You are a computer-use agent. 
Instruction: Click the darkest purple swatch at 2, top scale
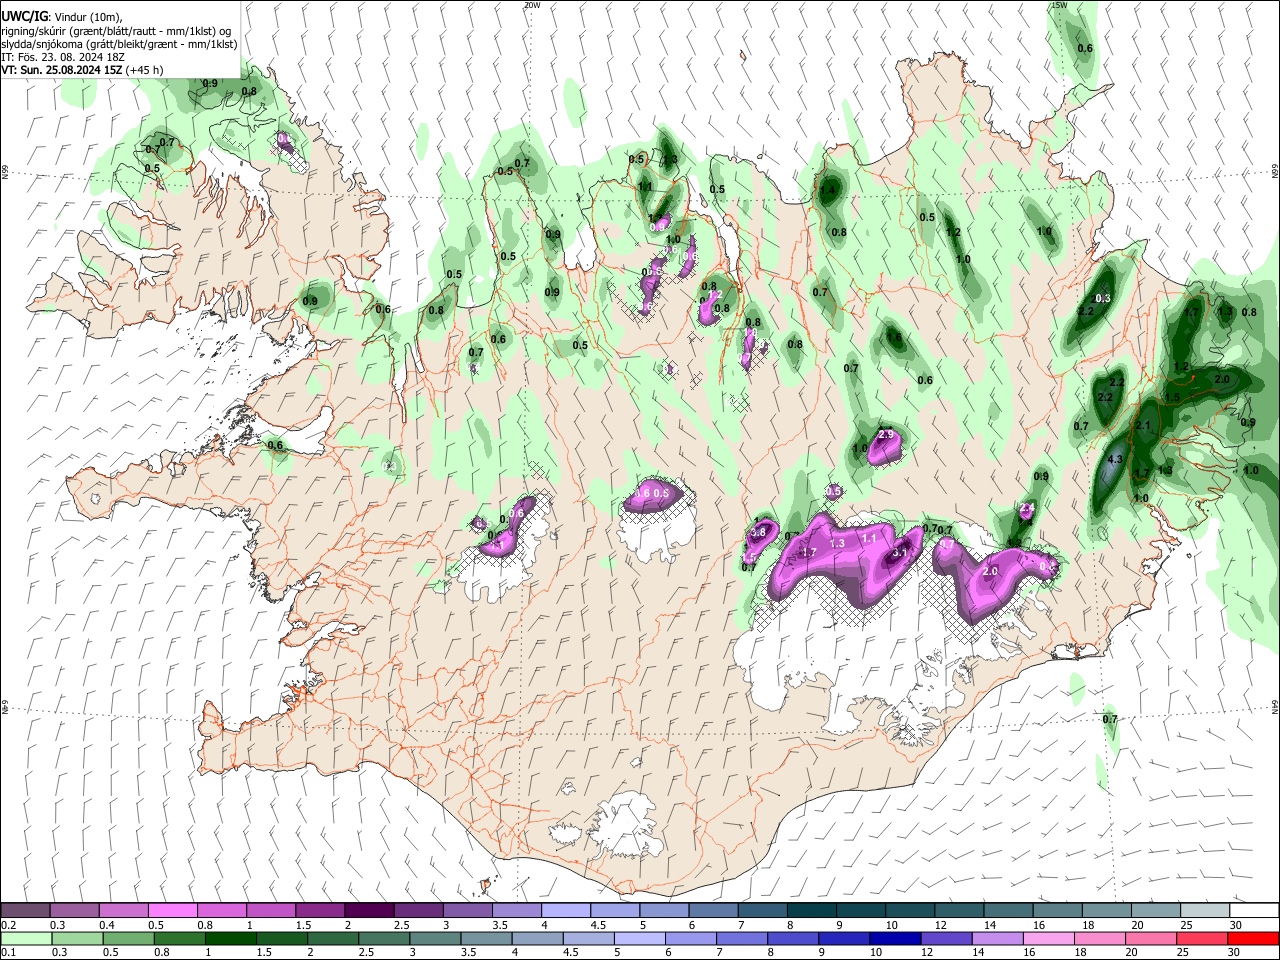tap(369, 911)
